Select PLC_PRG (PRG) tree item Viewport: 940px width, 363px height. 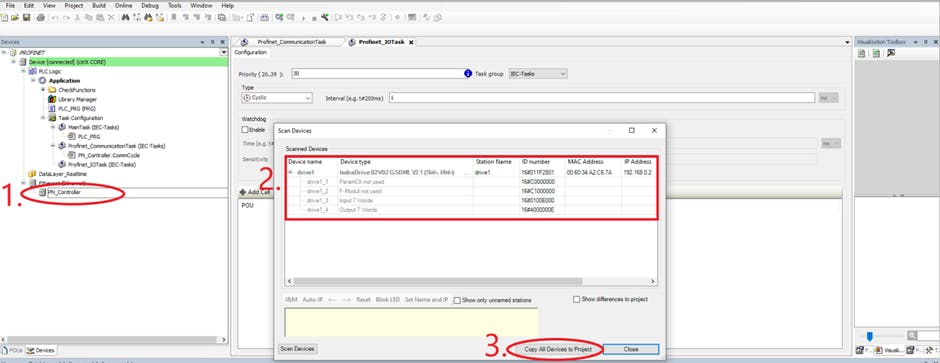pyautogui.click(x=77, y=108)
